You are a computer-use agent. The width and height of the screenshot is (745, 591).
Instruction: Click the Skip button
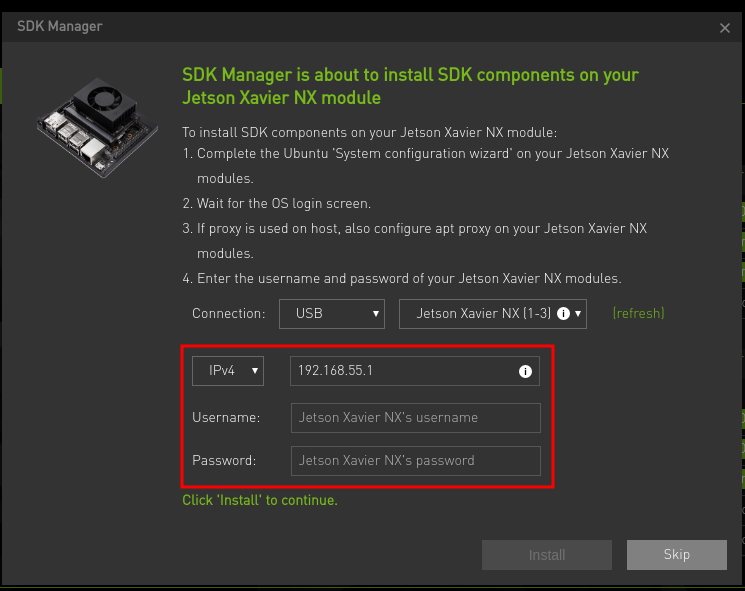click(677, 554)
